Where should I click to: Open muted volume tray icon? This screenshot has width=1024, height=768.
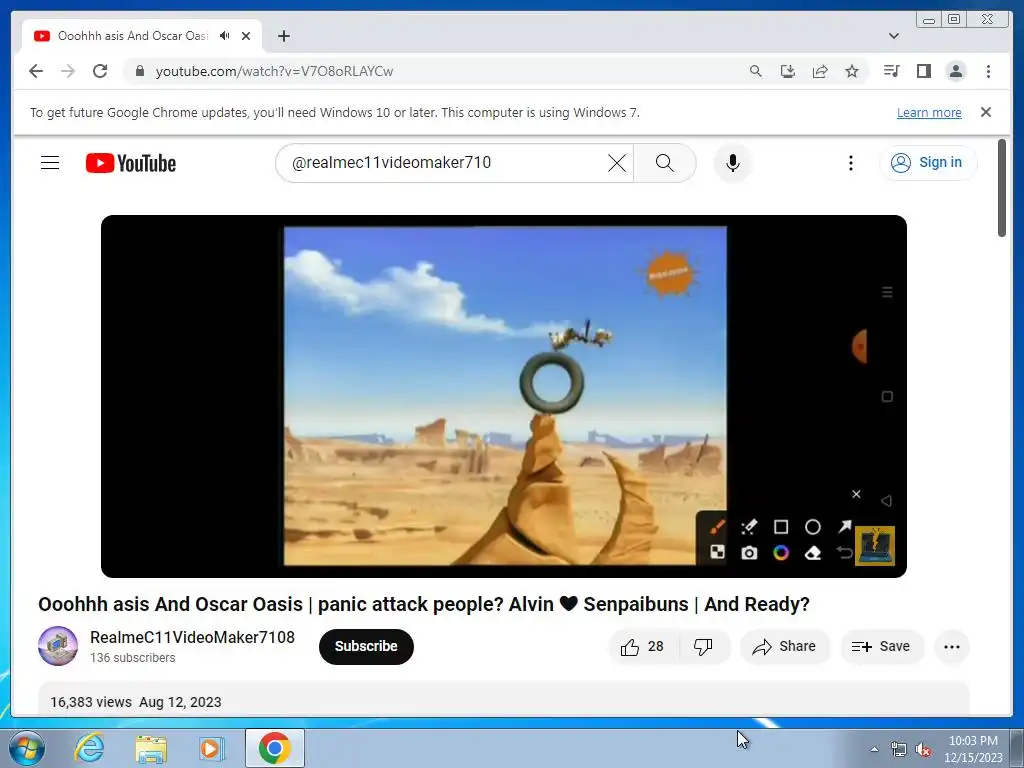[923, 750]
